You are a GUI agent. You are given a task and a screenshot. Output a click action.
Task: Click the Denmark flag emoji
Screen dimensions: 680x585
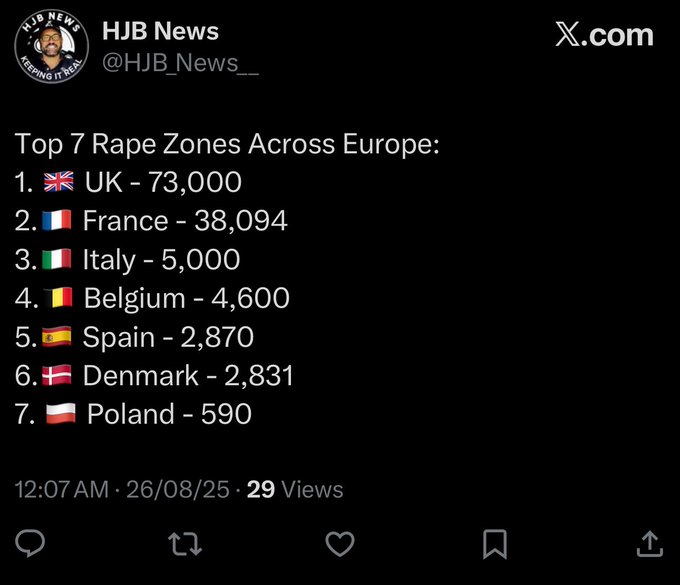coord(58,376)
